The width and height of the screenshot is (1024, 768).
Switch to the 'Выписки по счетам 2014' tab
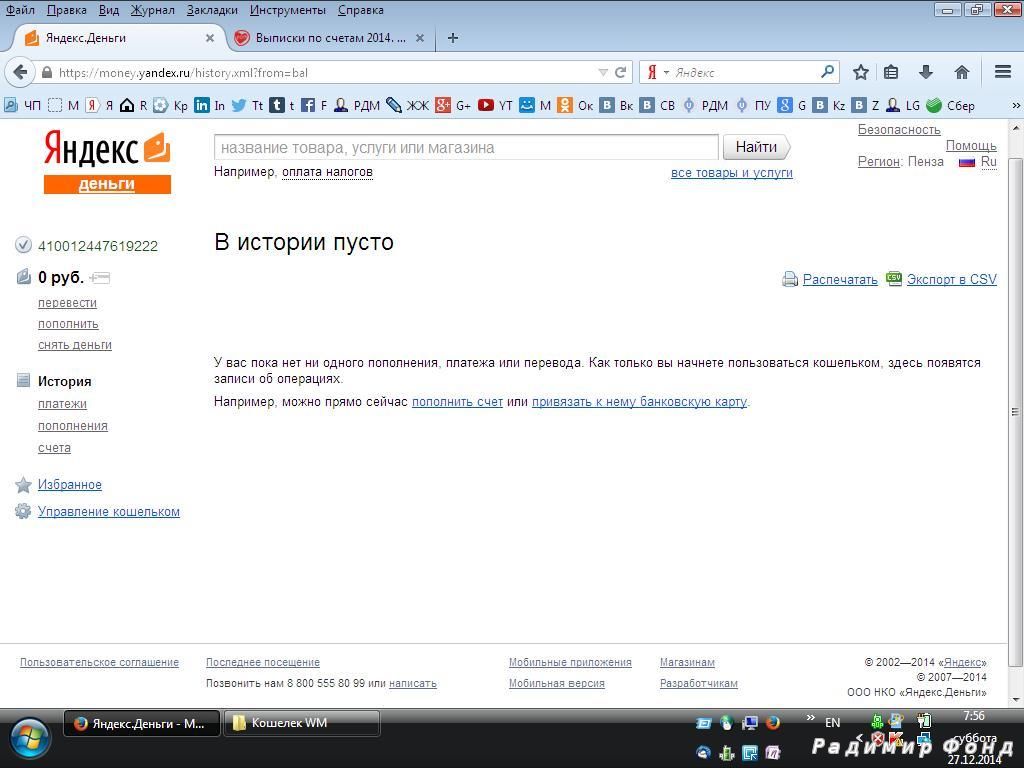330,38
